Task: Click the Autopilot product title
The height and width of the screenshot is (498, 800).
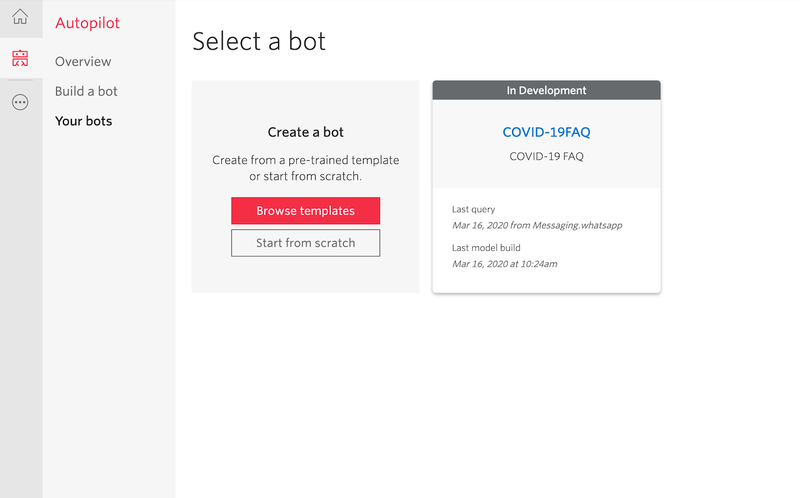Action: coord(87,23)
